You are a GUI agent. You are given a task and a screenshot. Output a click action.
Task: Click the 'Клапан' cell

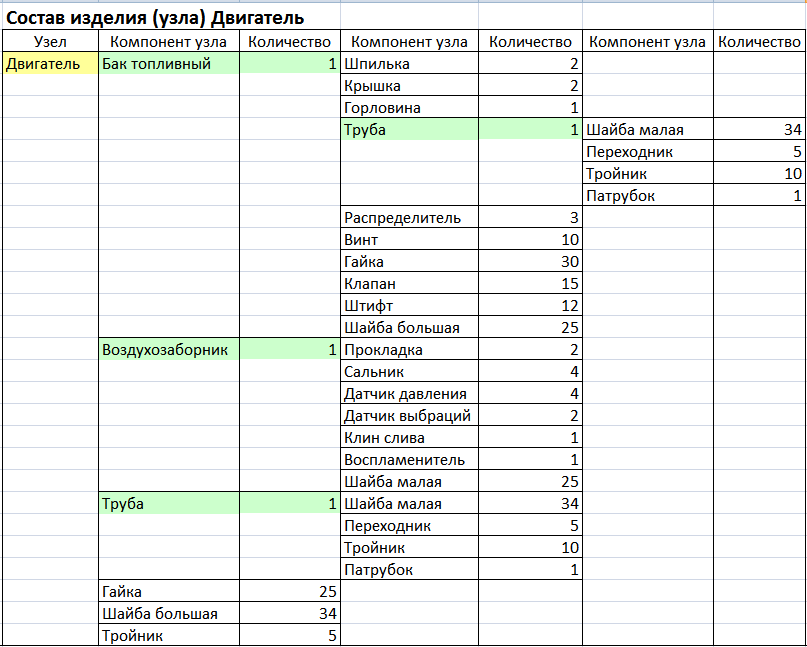click(409, 284)
